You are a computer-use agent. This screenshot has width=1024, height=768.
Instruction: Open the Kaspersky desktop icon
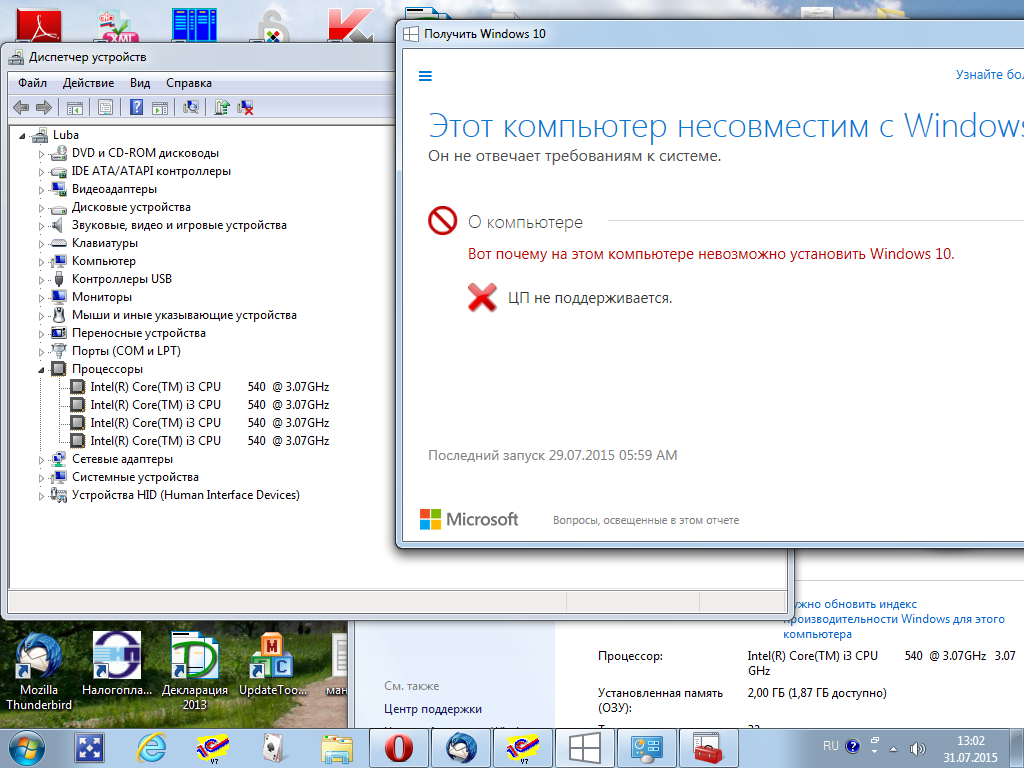click(x=351, y=25)
